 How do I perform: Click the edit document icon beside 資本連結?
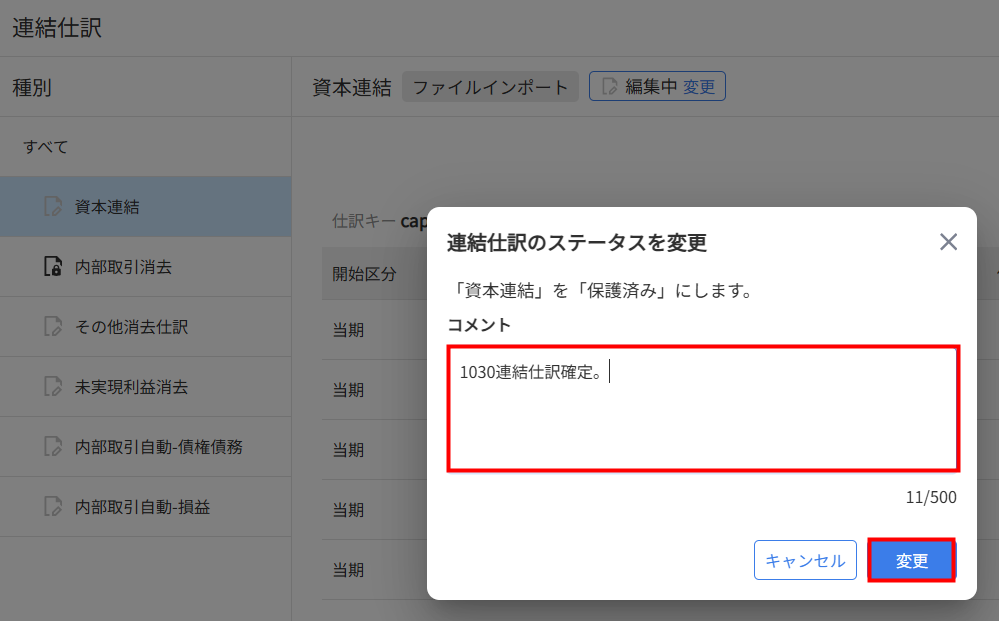(x=53, y=207)
